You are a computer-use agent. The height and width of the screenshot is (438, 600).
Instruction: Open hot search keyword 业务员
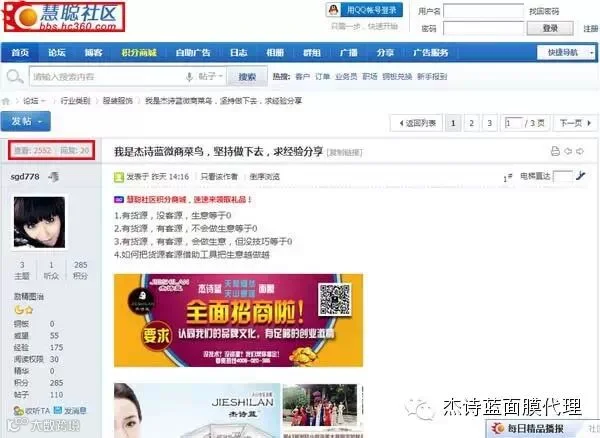[346, 77]
